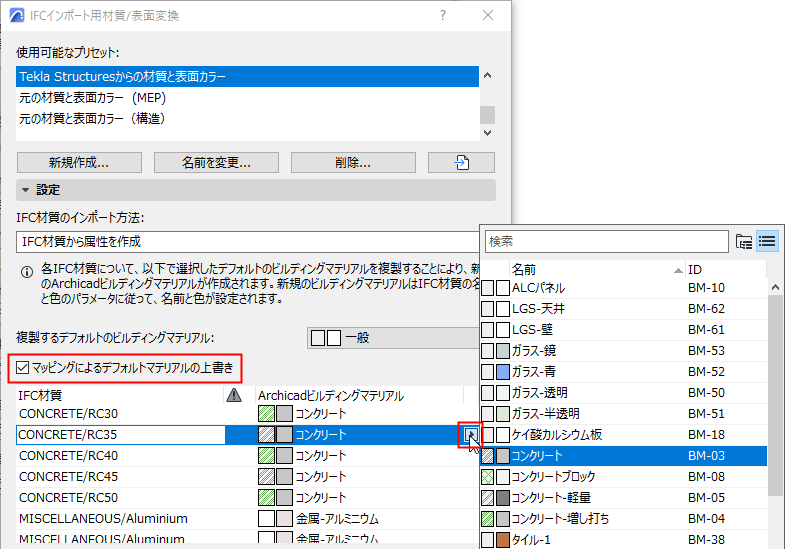Select preset Tekla Structuresからの材質と表面カラー

(247, 77)
